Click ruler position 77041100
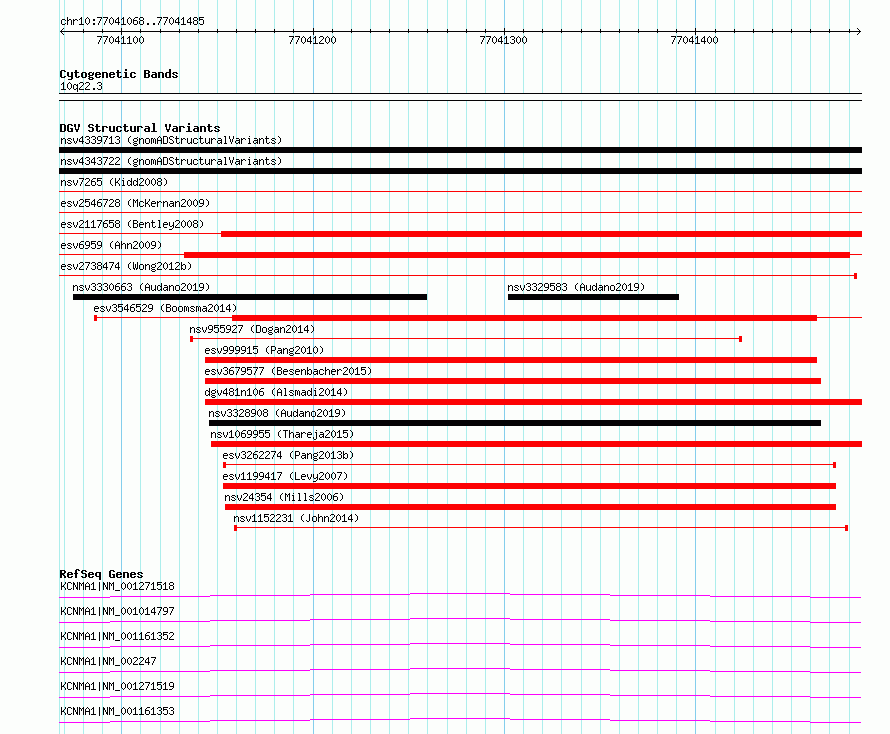 click(x=120, y=40)
